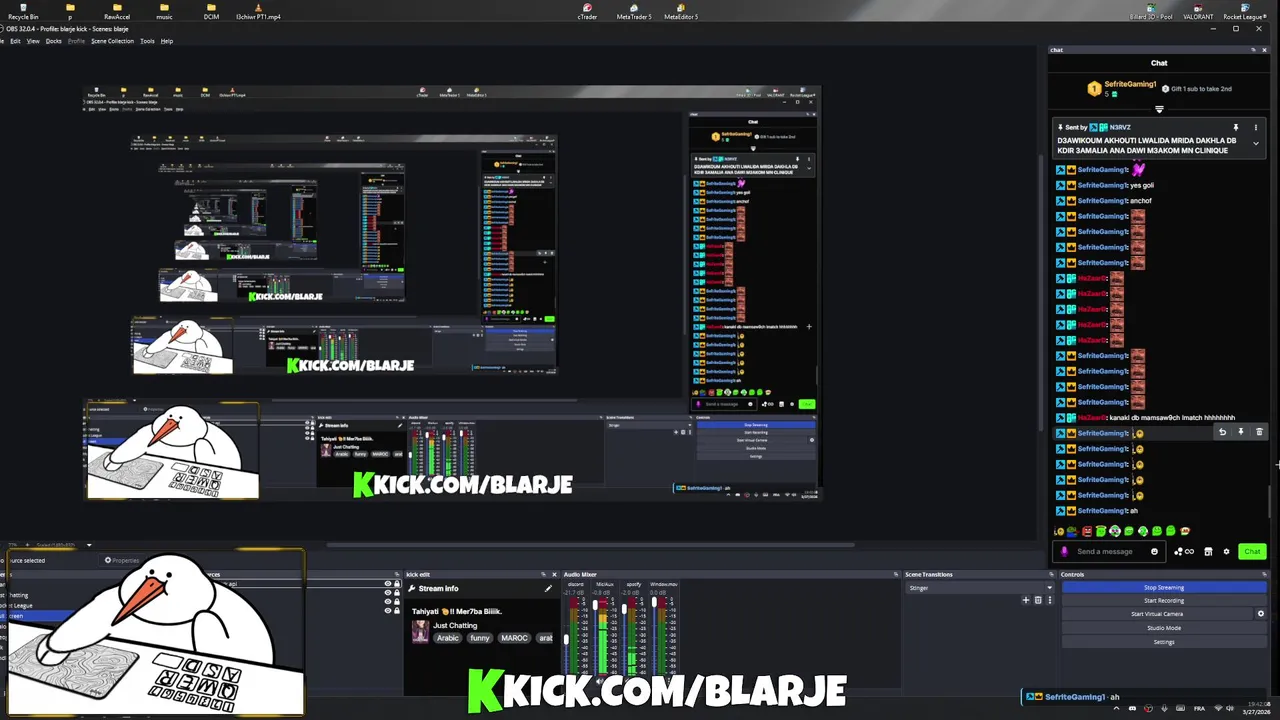Open the Edit menu in OBS
Image resolution: width=1280 pixels, height=720 pixels.
coord(15,41)
